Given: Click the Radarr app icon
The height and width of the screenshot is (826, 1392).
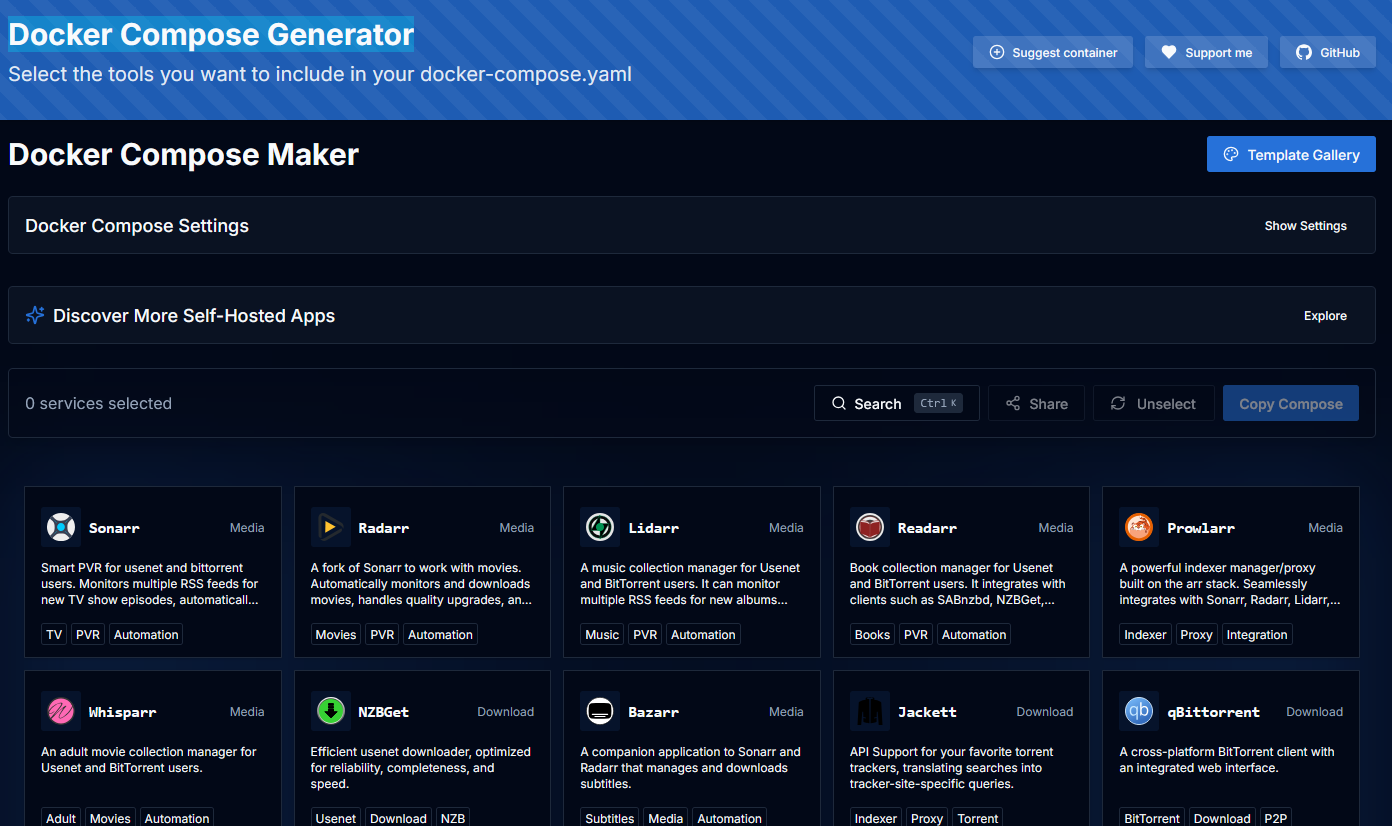Looking at the screenshot, I should (x=331, y=527).
